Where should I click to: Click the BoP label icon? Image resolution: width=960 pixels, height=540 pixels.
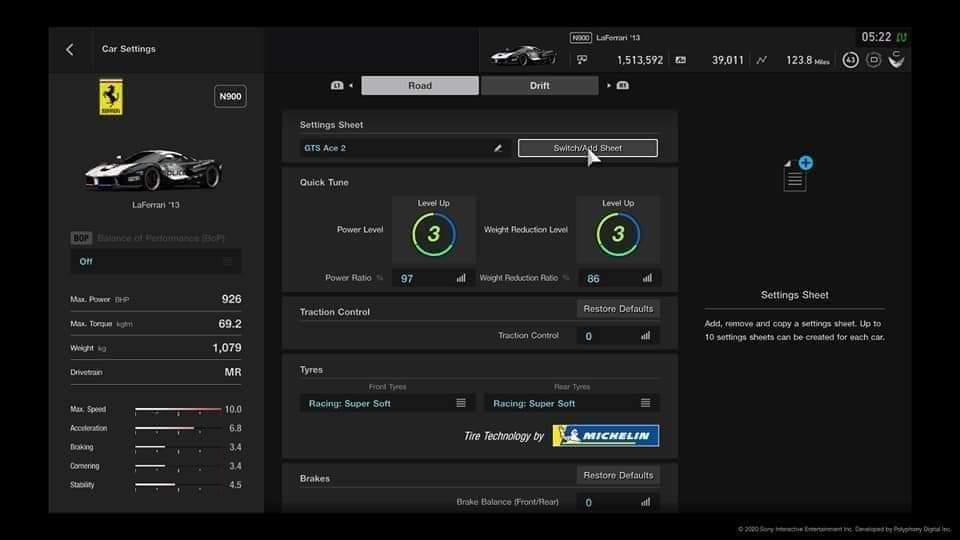tap(81, 238)
